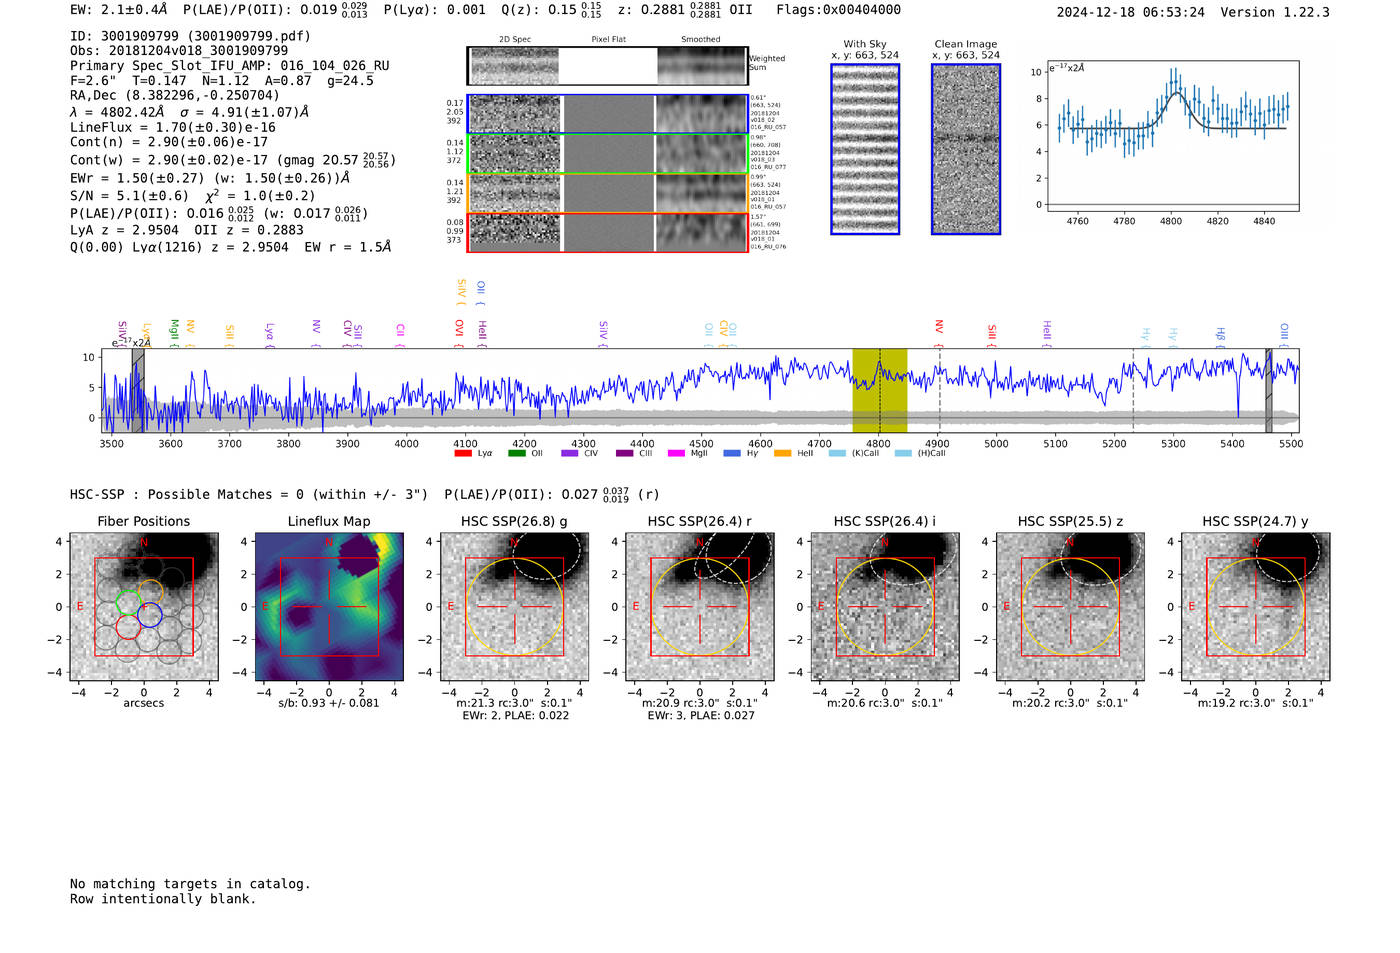1400x953 pixels.
Task: Click the (H)CaII legend swatch
Action: (x=903, y=453)
